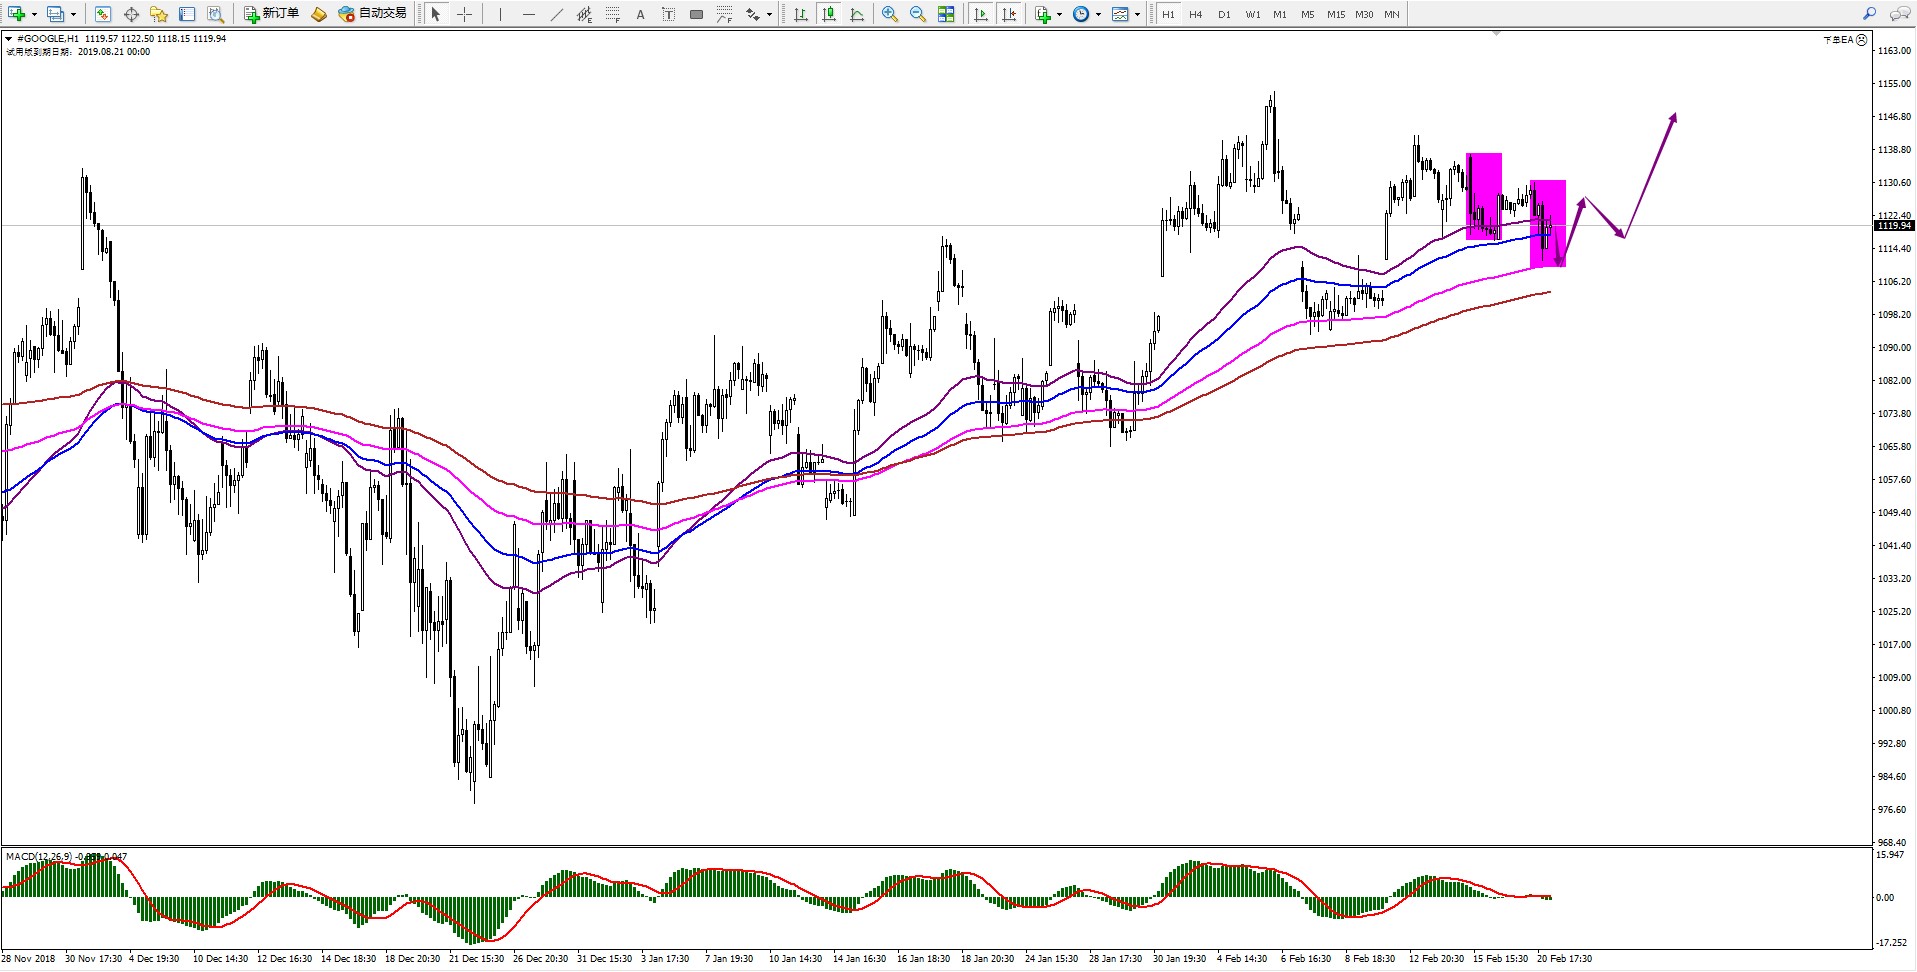Image resolution: width=1917 pixels, height=972 pixels.
Task: Click the Zoom Out magnifier icon
Action: [x=917, y=14]
